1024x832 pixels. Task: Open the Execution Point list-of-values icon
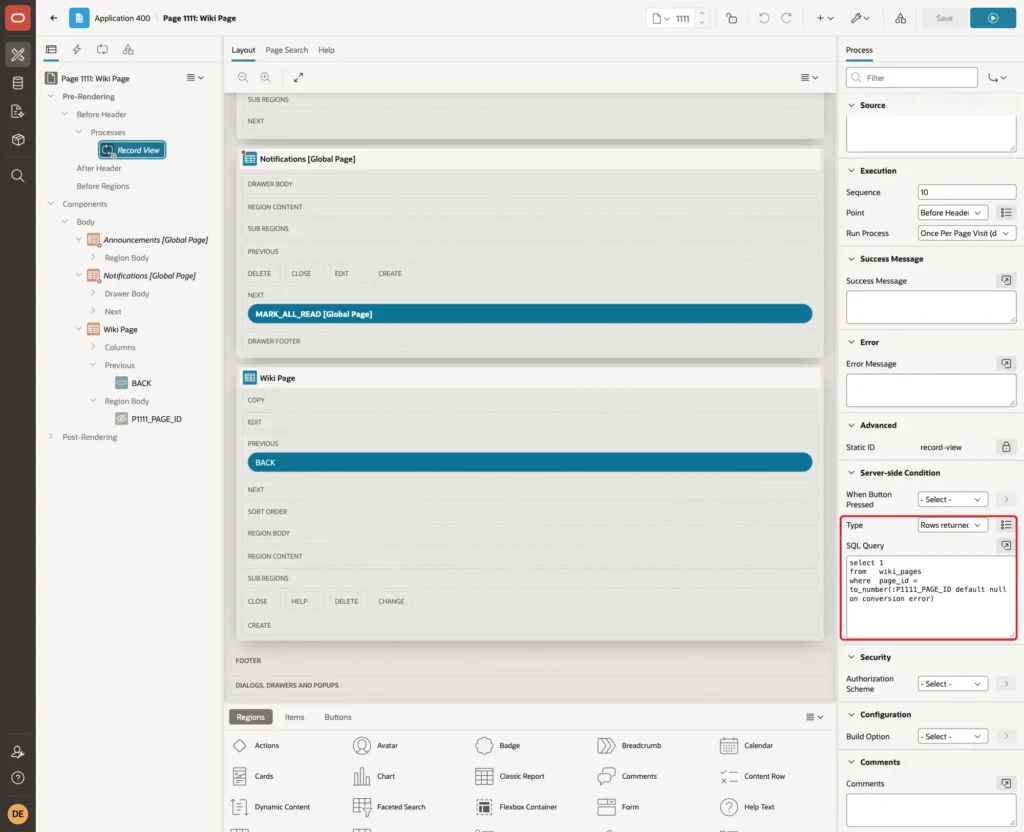(1006, 212)
